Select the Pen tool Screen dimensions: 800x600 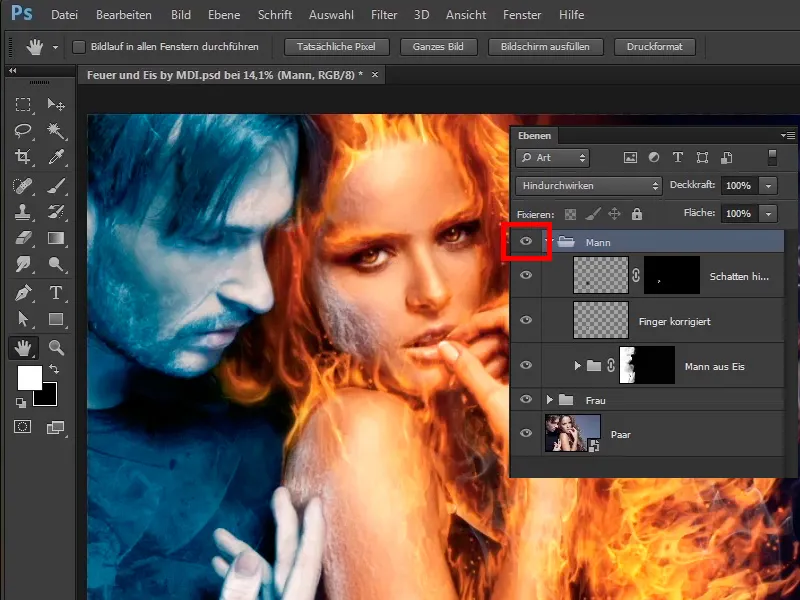[23, 293]
